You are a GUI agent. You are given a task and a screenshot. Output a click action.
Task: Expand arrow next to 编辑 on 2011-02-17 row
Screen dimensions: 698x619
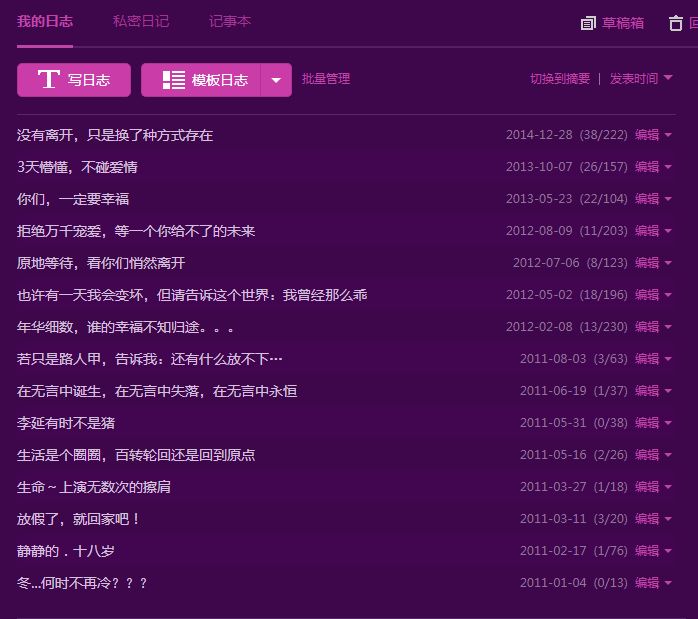point(668,551)
